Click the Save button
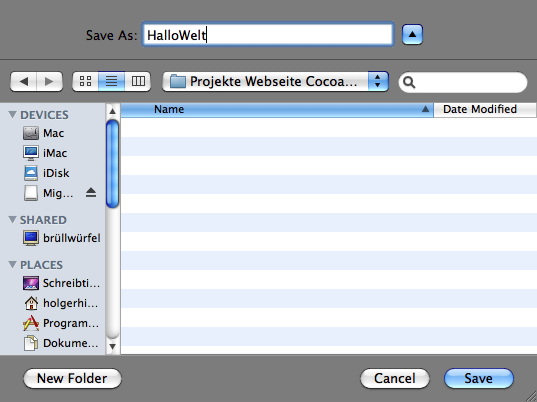Image resolution: width=537 pixels, height=402 pixels. (x=479, y=378)
